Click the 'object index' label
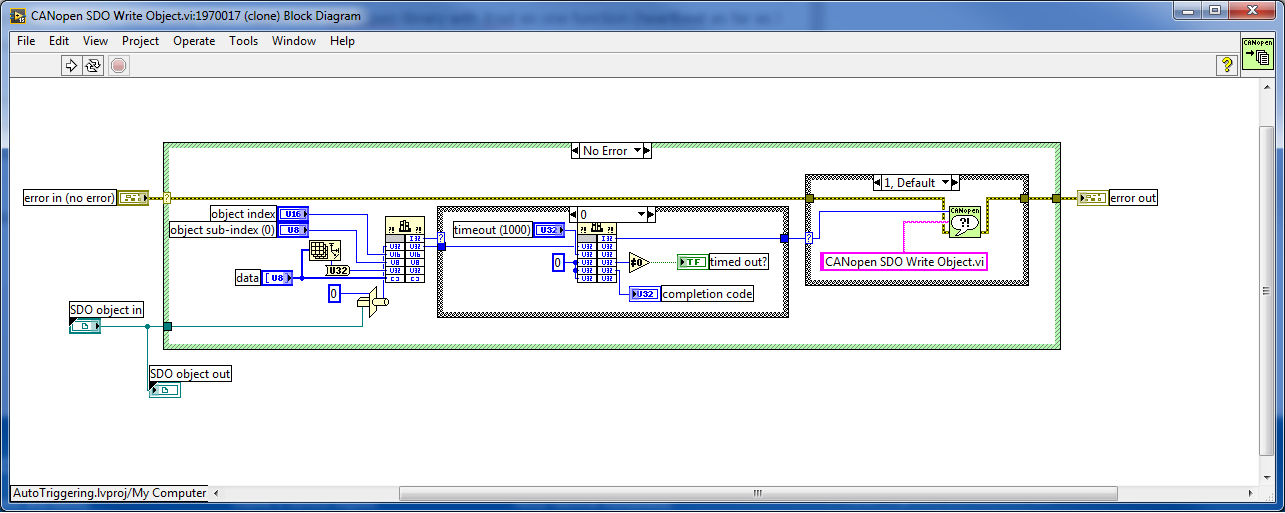1285x513 pixels. coord(243,213)
